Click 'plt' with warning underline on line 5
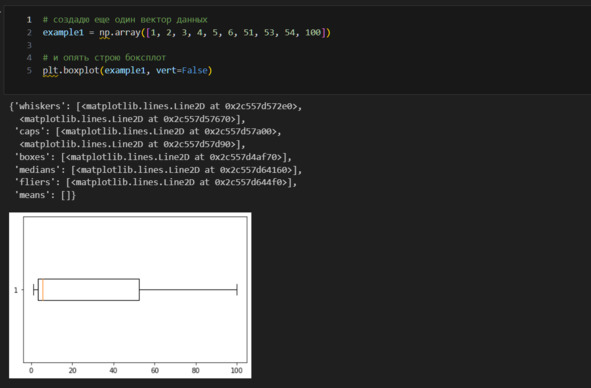Screen dimensions: 591x388 pos(50,71)
